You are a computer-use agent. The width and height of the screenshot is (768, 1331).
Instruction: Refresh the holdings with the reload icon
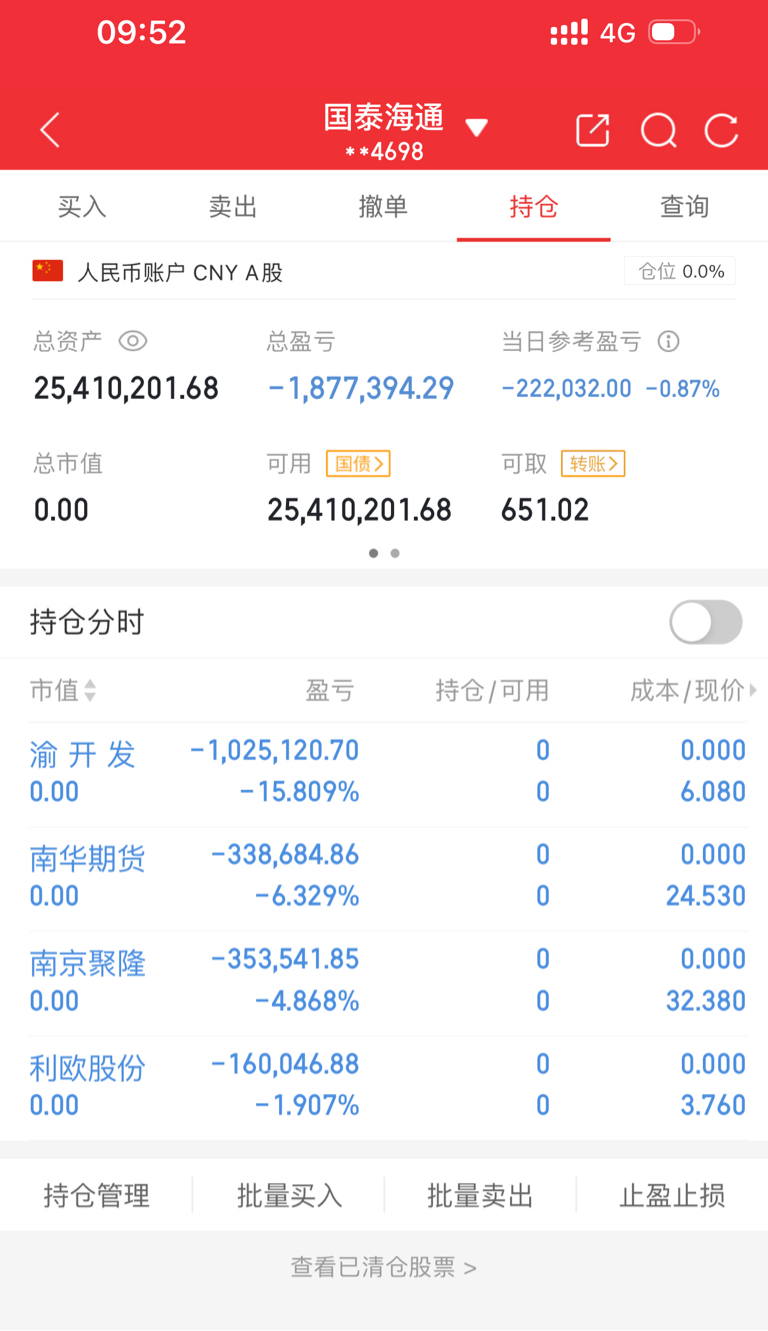[721, 130]
